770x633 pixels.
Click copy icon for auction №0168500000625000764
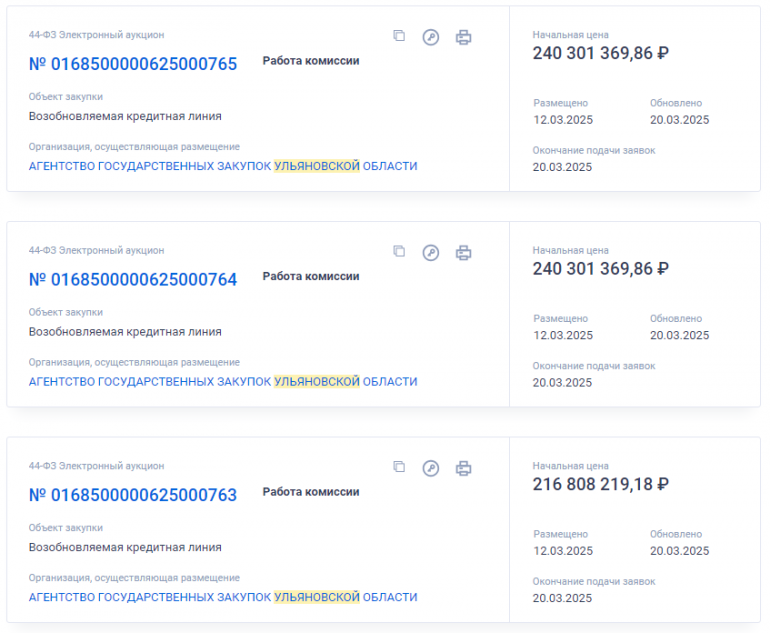coord(399,252)
